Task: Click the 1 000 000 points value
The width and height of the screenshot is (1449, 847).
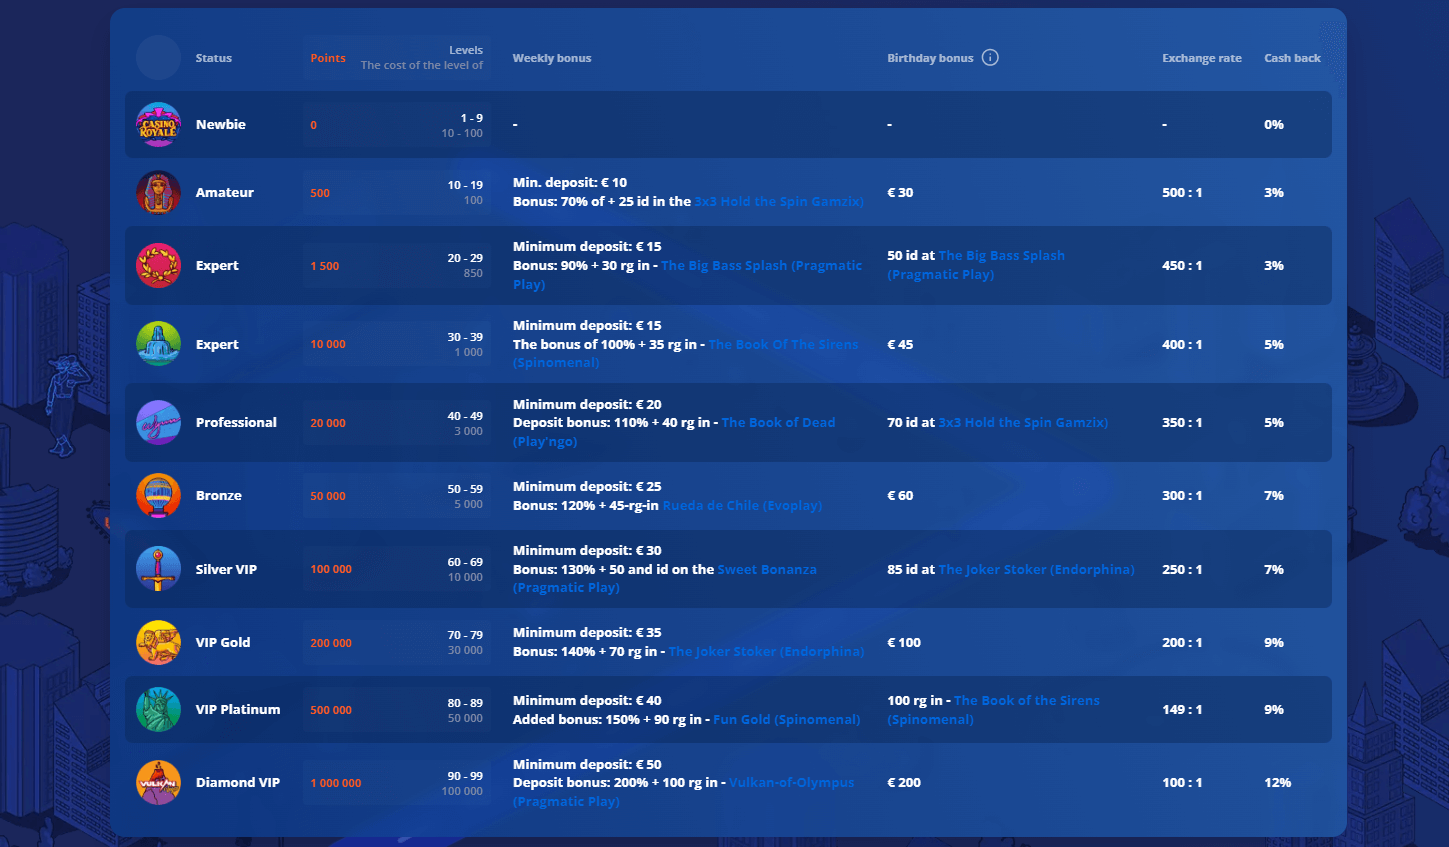Action: point(336,783)
